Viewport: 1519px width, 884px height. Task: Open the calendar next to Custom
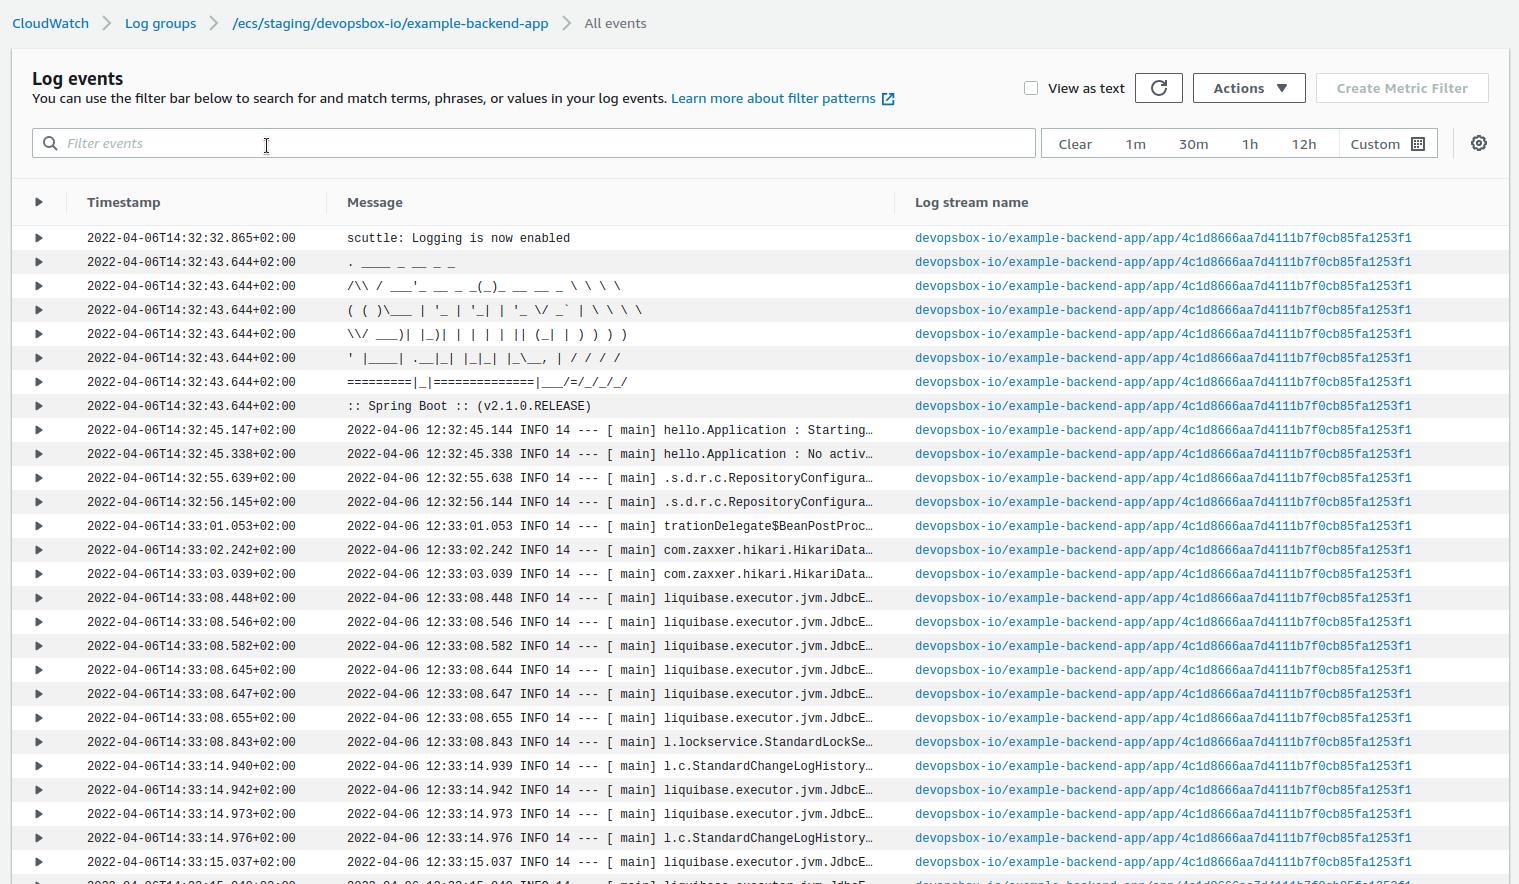point(1418,143)
